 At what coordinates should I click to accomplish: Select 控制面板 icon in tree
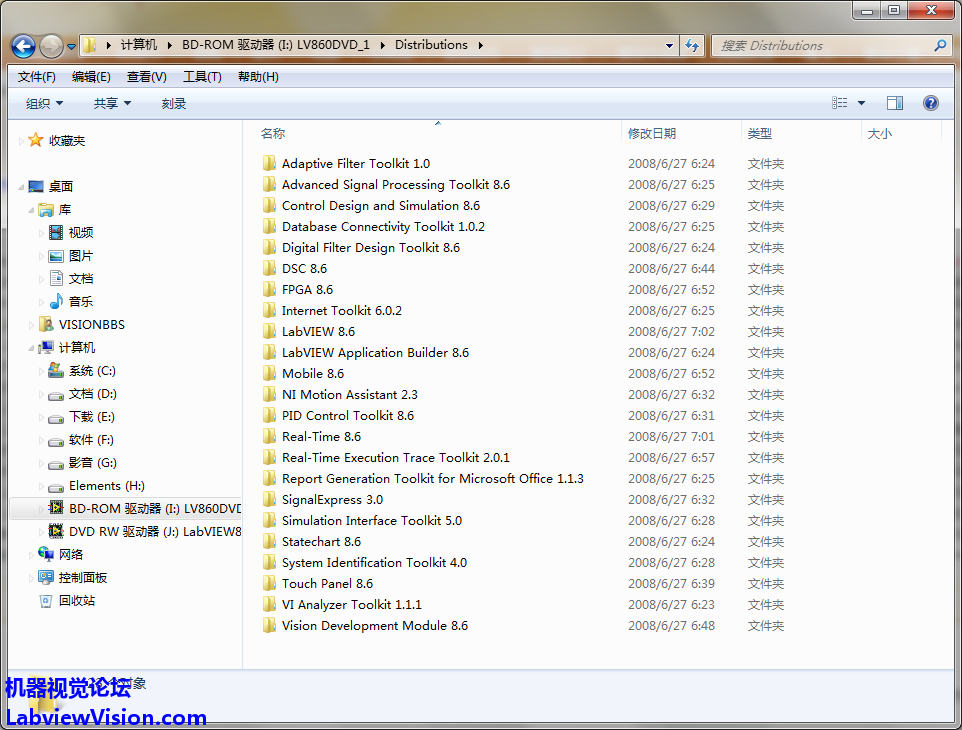click(46, 577)
